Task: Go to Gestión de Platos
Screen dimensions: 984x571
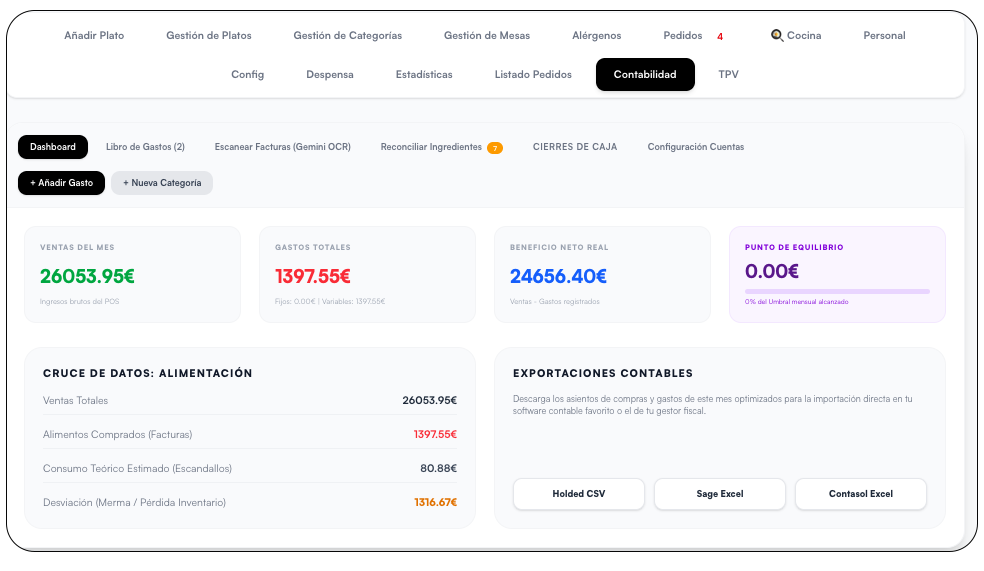Action: pos(209,36)
